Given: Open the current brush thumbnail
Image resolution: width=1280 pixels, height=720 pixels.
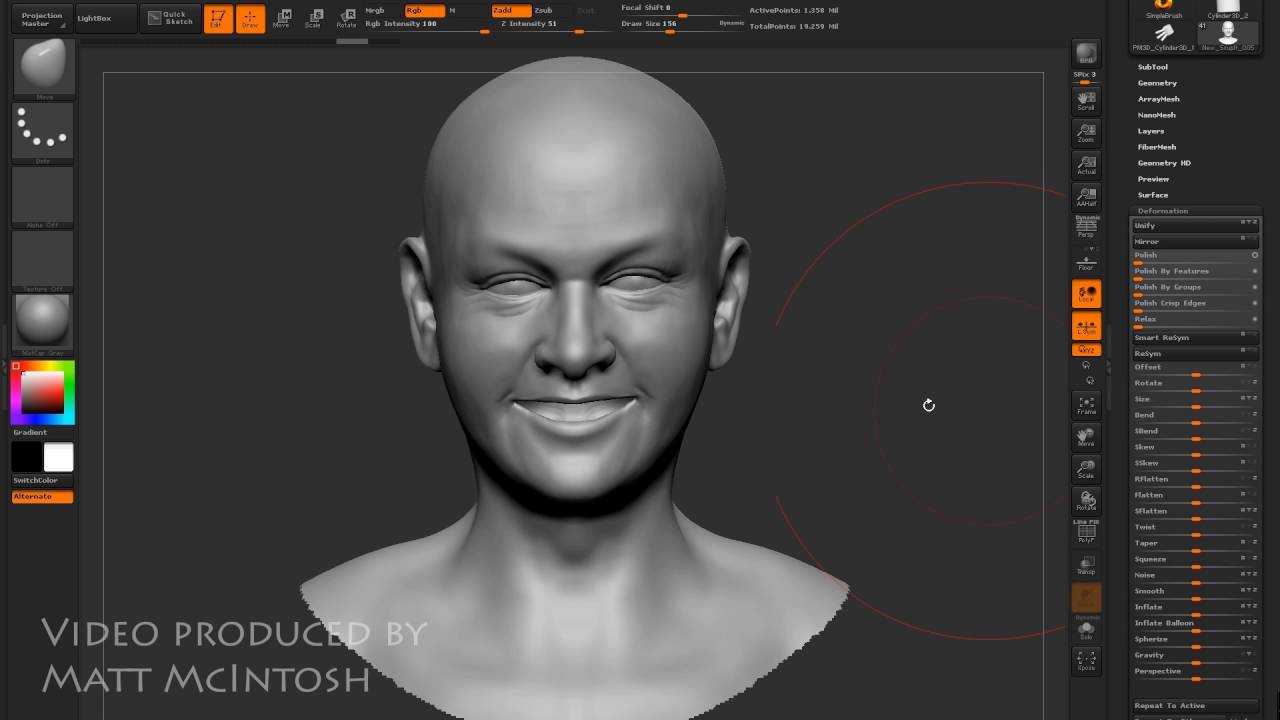Looking at the screenshot, I should 43,69.
